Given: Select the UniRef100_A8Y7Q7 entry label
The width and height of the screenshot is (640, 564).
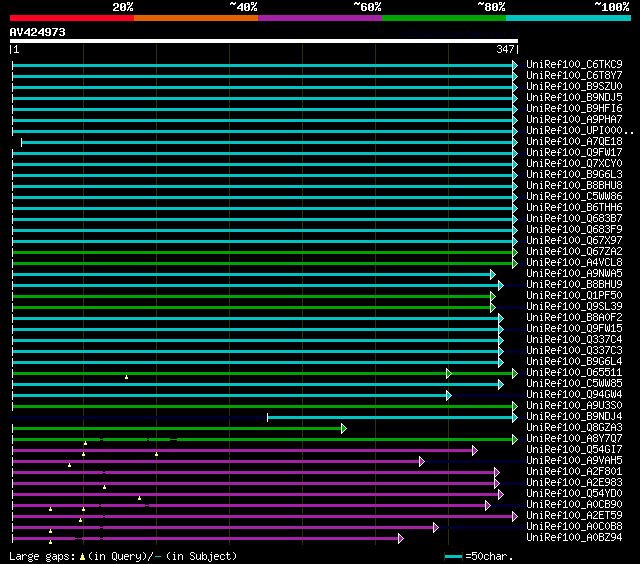Looking at the screenshot, I should tap(573, 439).
